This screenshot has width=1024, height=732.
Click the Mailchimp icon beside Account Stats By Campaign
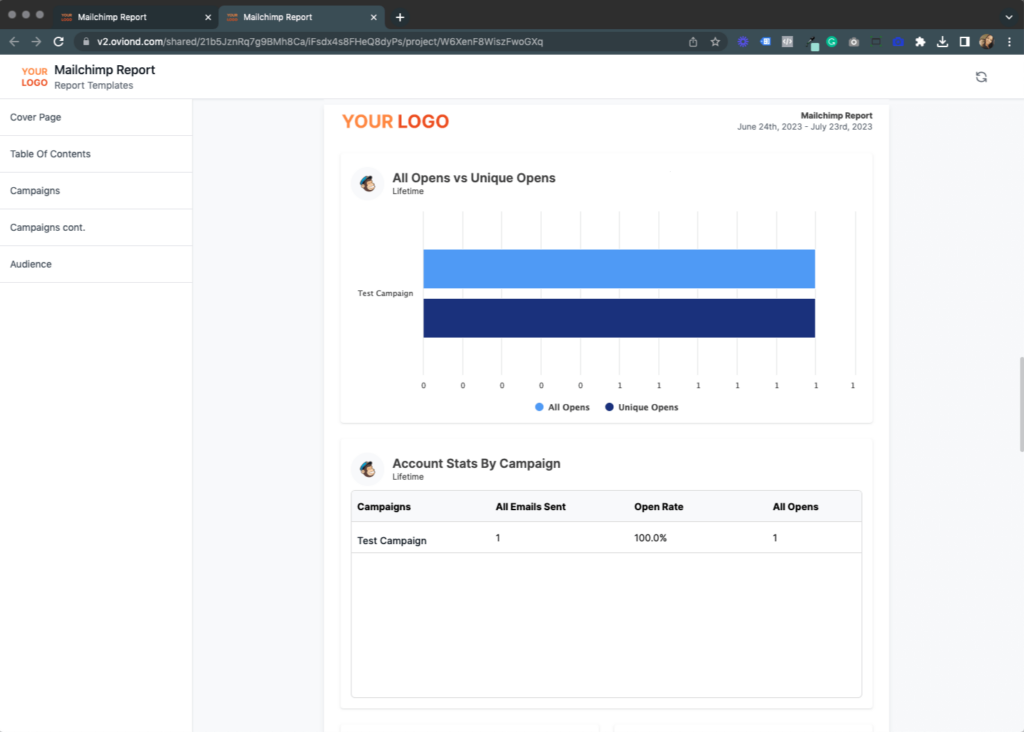[x=368, y=469]
